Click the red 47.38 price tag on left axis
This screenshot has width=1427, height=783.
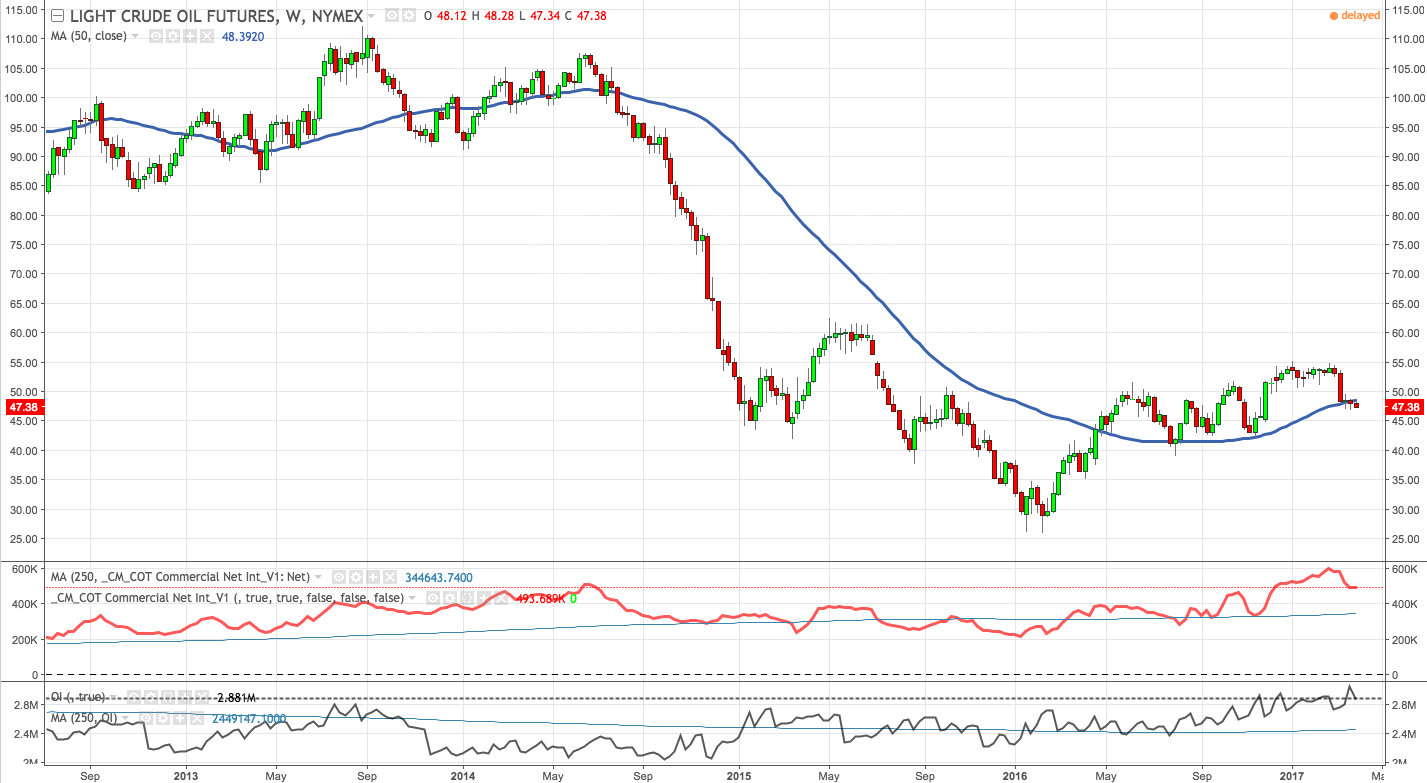point(20,407)
